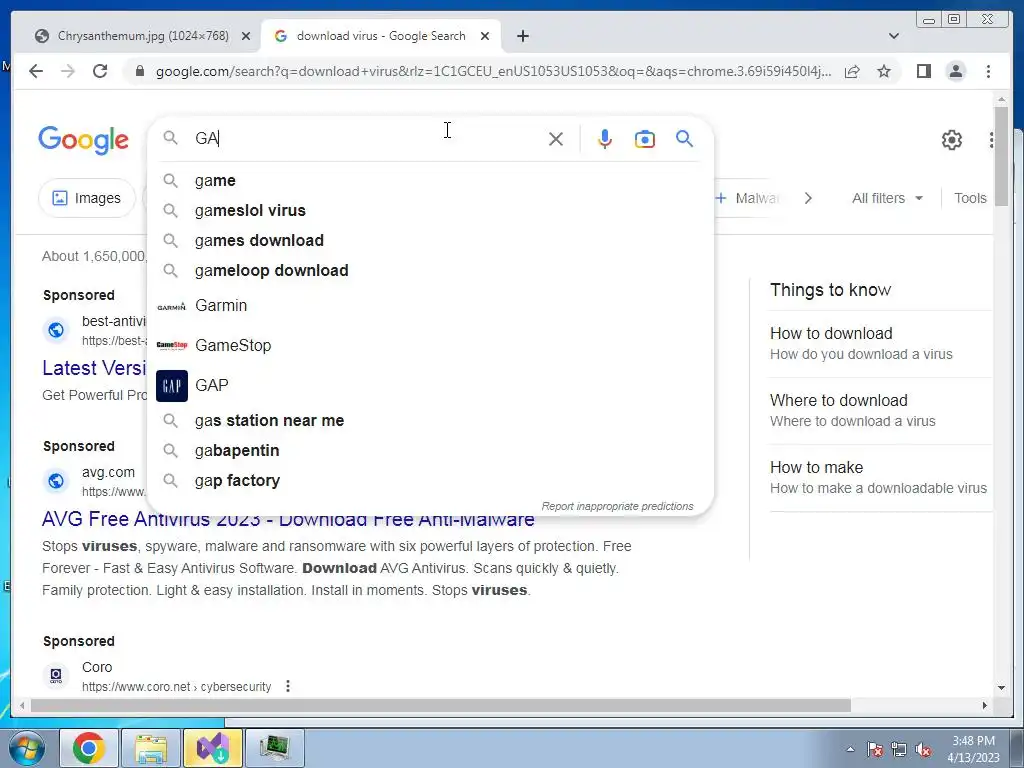Open the AVG Free Antivirus 2023 link

click(x=288, y=519)
